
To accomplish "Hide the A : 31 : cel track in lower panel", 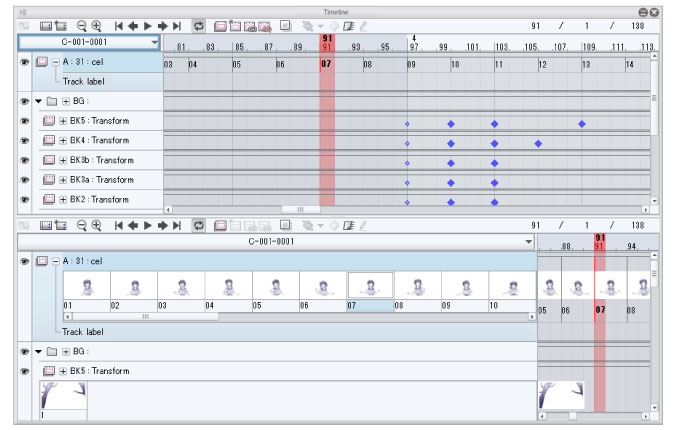I will (x=25, y=261).
